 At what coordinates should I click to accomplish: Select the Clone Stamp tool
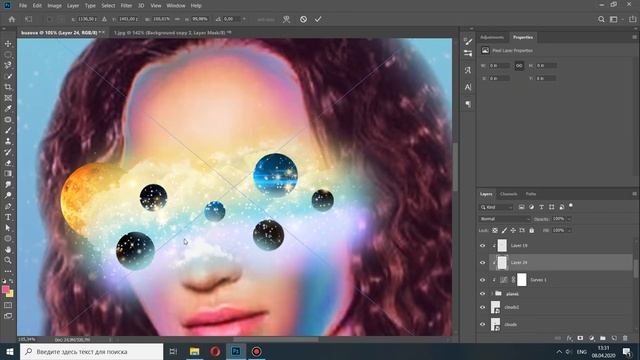pos(8,141)
